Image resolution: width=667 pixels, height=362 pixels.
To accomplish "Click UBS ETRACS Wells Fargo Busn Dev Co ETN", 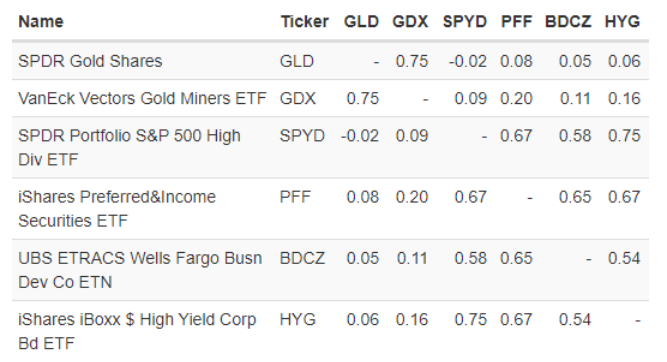I will [x=140, y=270].
